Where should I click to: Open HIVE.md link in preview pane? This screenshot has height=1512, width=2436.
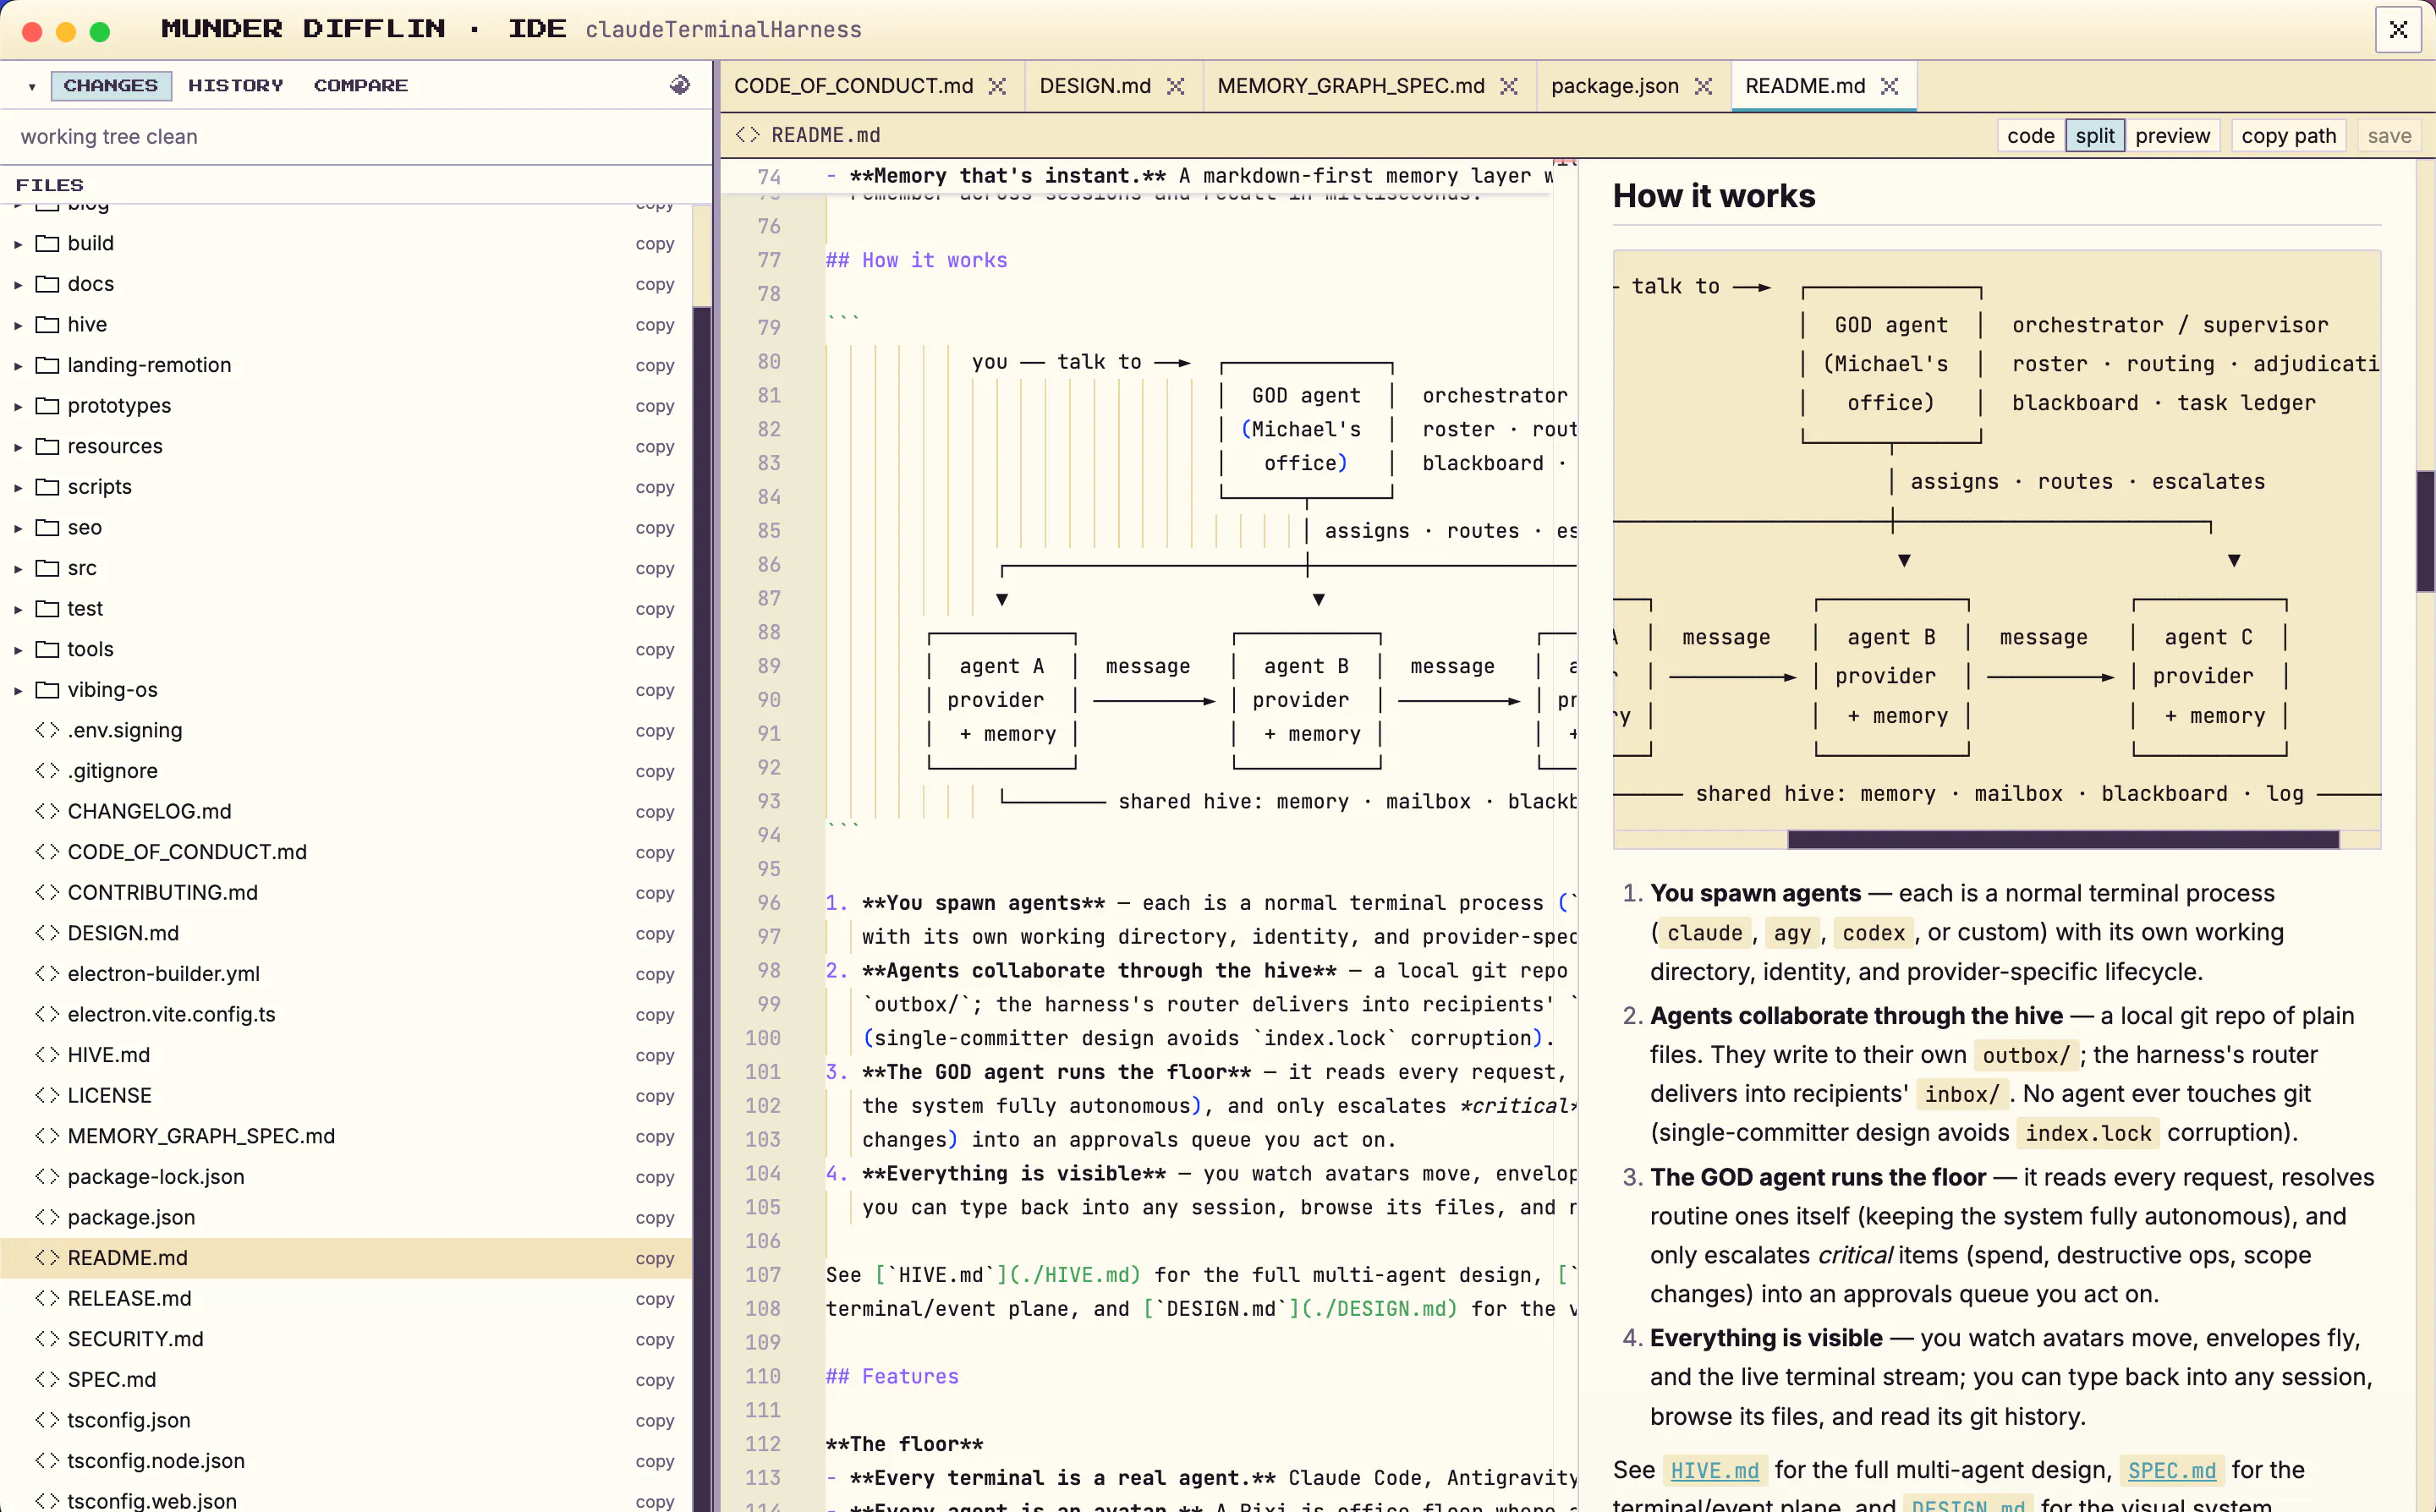(x=1714, y=1470)
